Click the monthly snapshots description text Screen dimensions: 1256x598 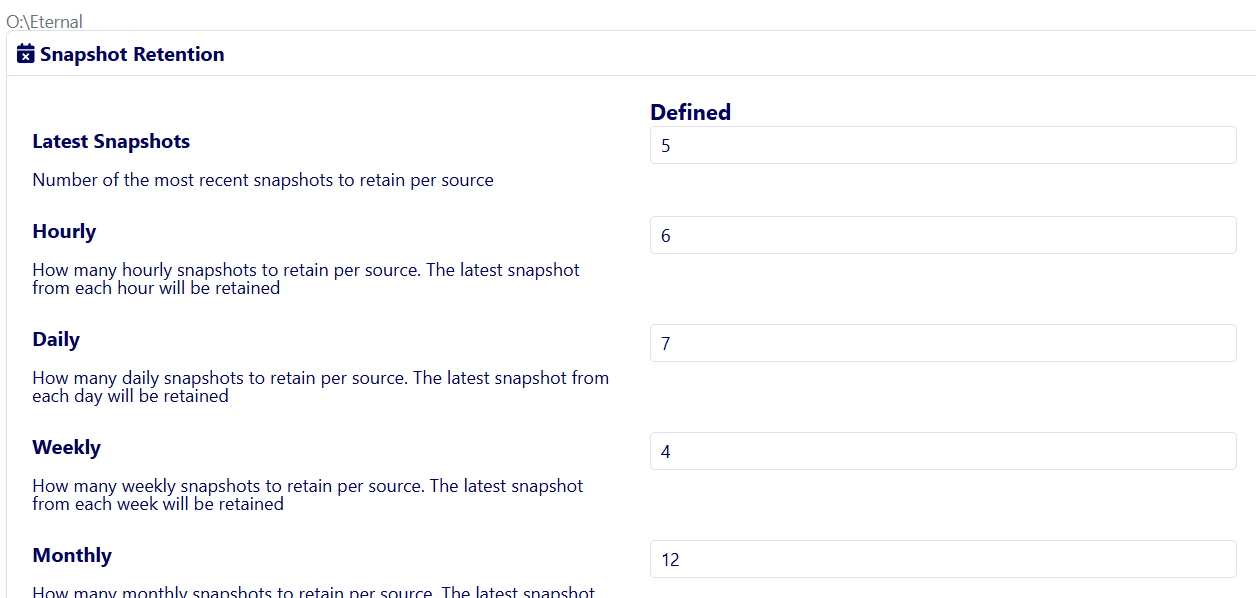tap(313, 592)
